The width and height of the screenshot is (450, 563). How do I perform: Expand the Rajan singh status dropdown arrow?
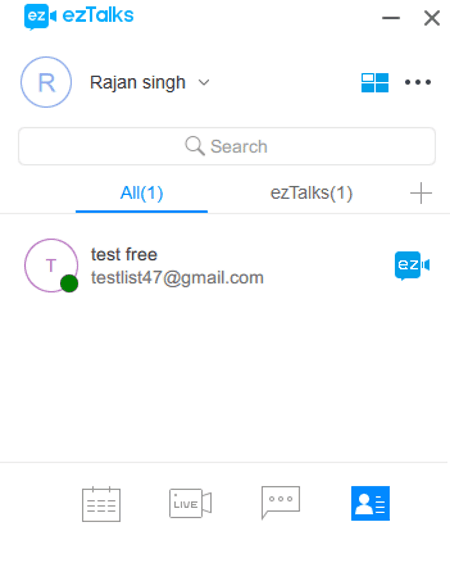(204, 83)
